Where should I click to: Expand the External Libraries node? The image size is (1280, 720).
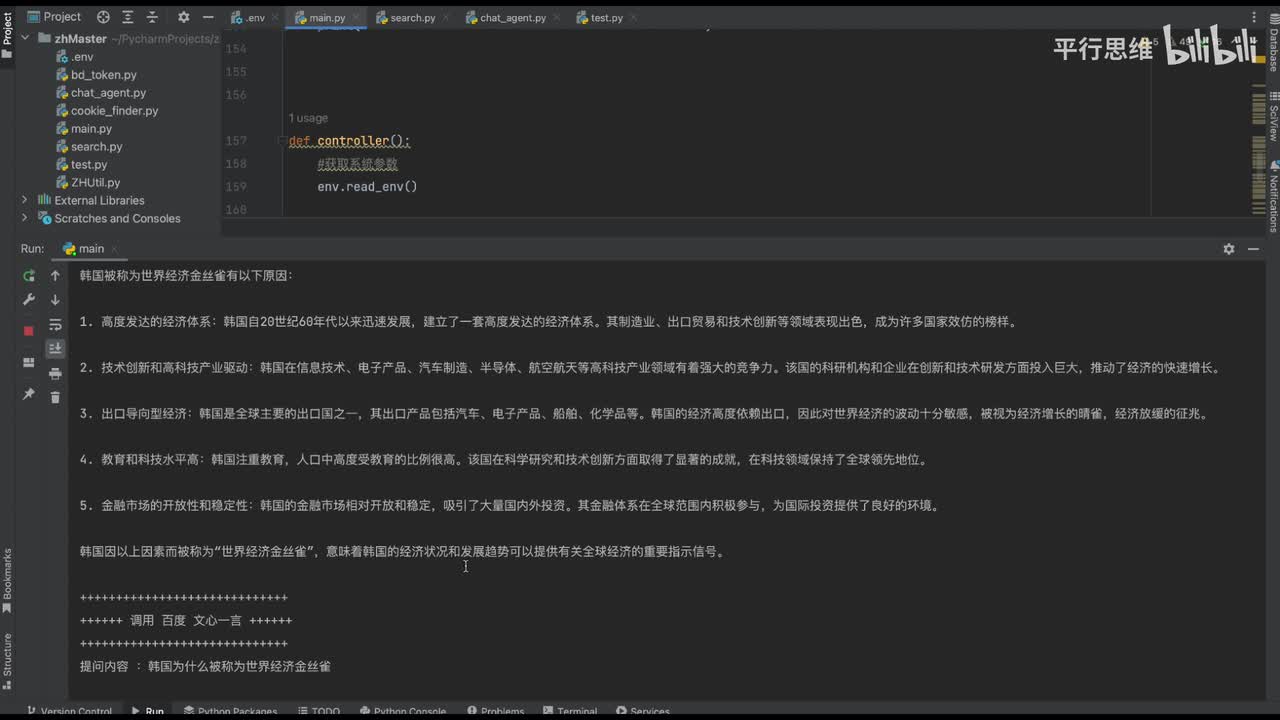[25, 200]
